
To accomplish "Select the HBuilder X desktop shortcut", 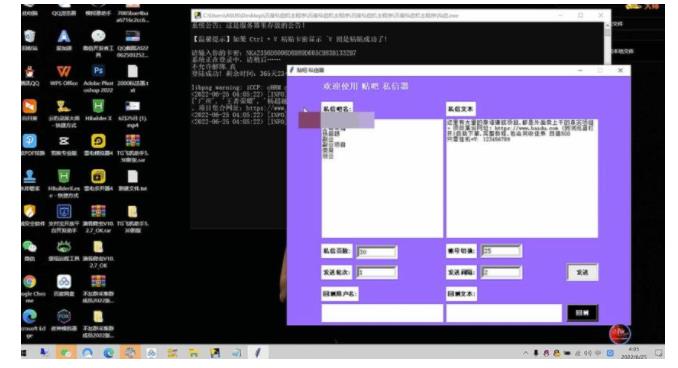I will click(x=98, y=110).
